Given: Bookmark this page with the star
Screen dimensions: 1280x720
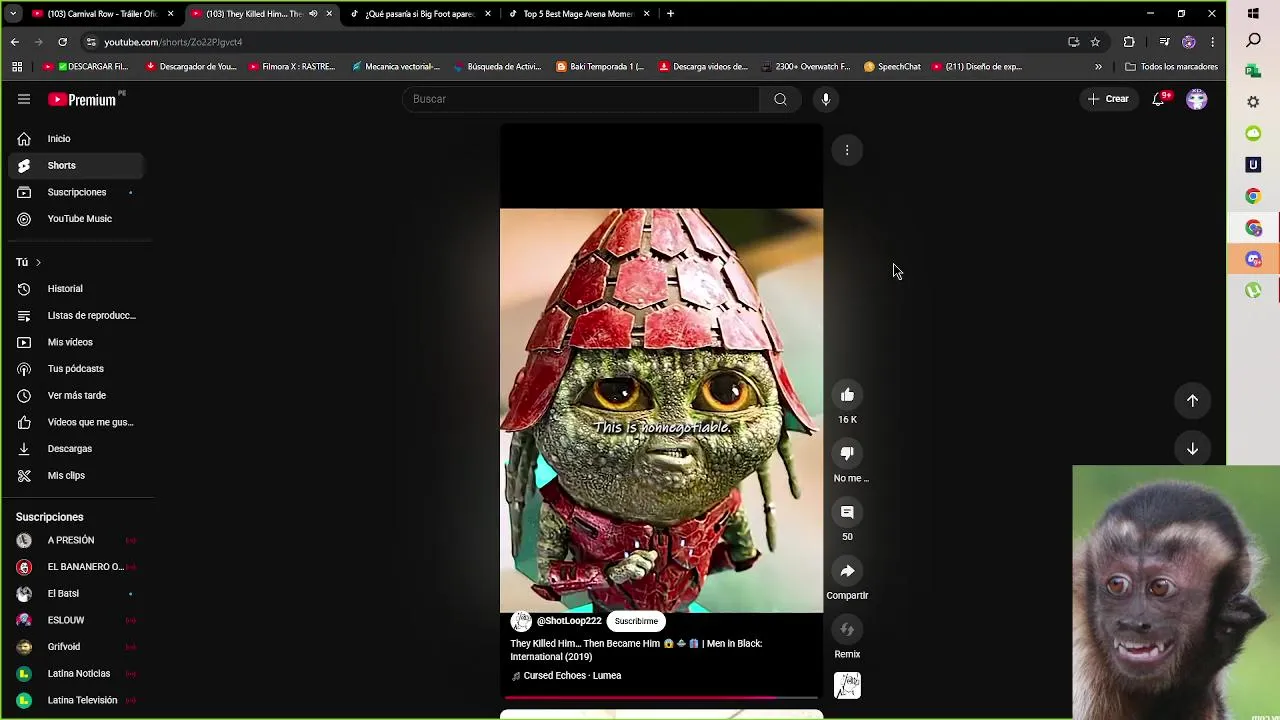Looking at the screenshot, I should 1095,42.
